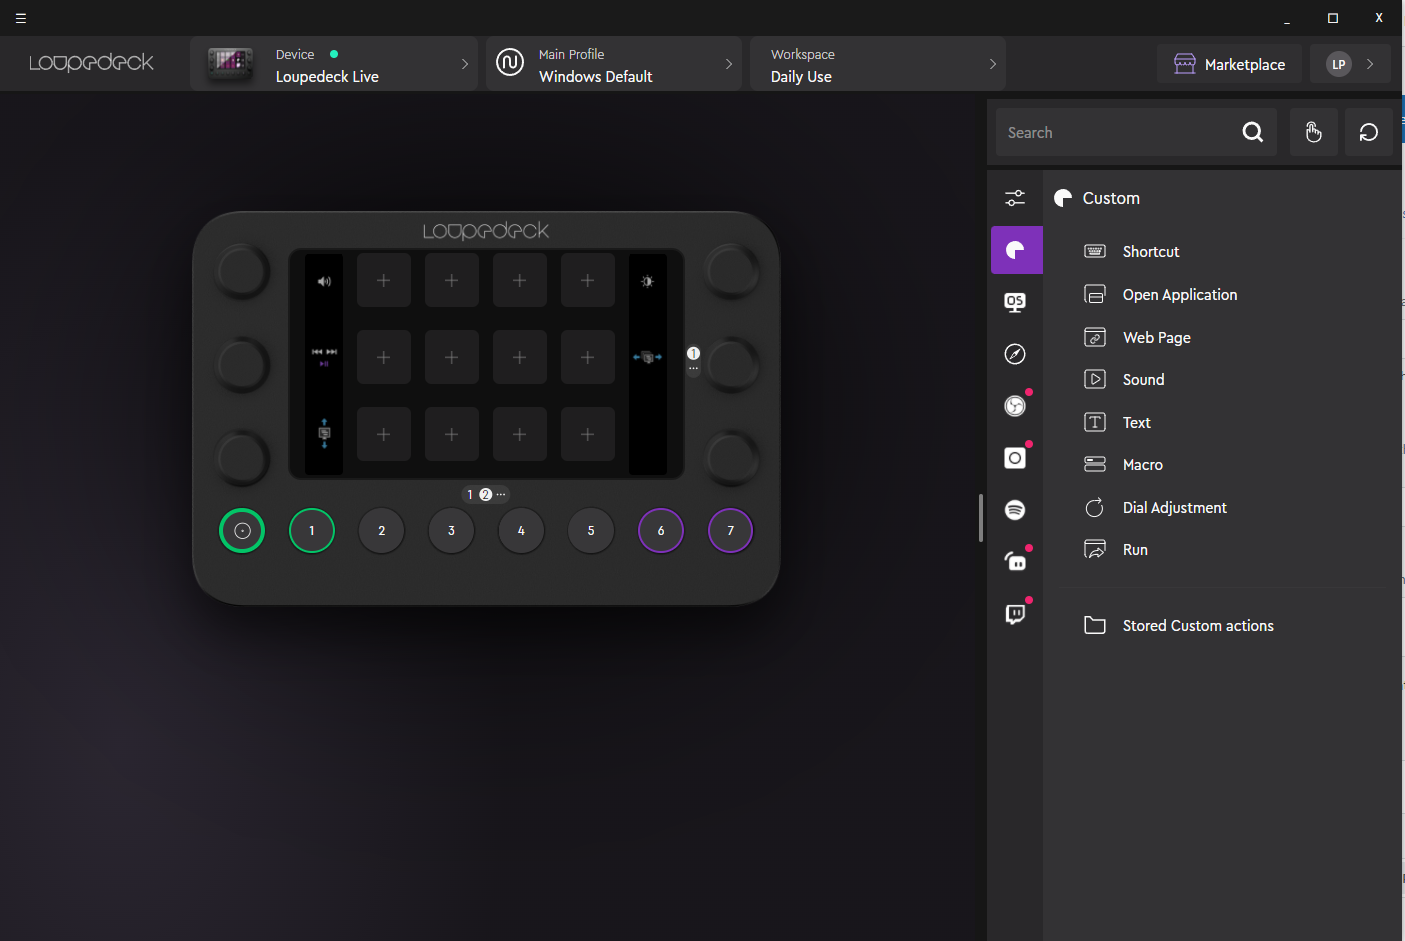Select round button 4
This screenshot has width=1405, height=941.
(521, 531)
